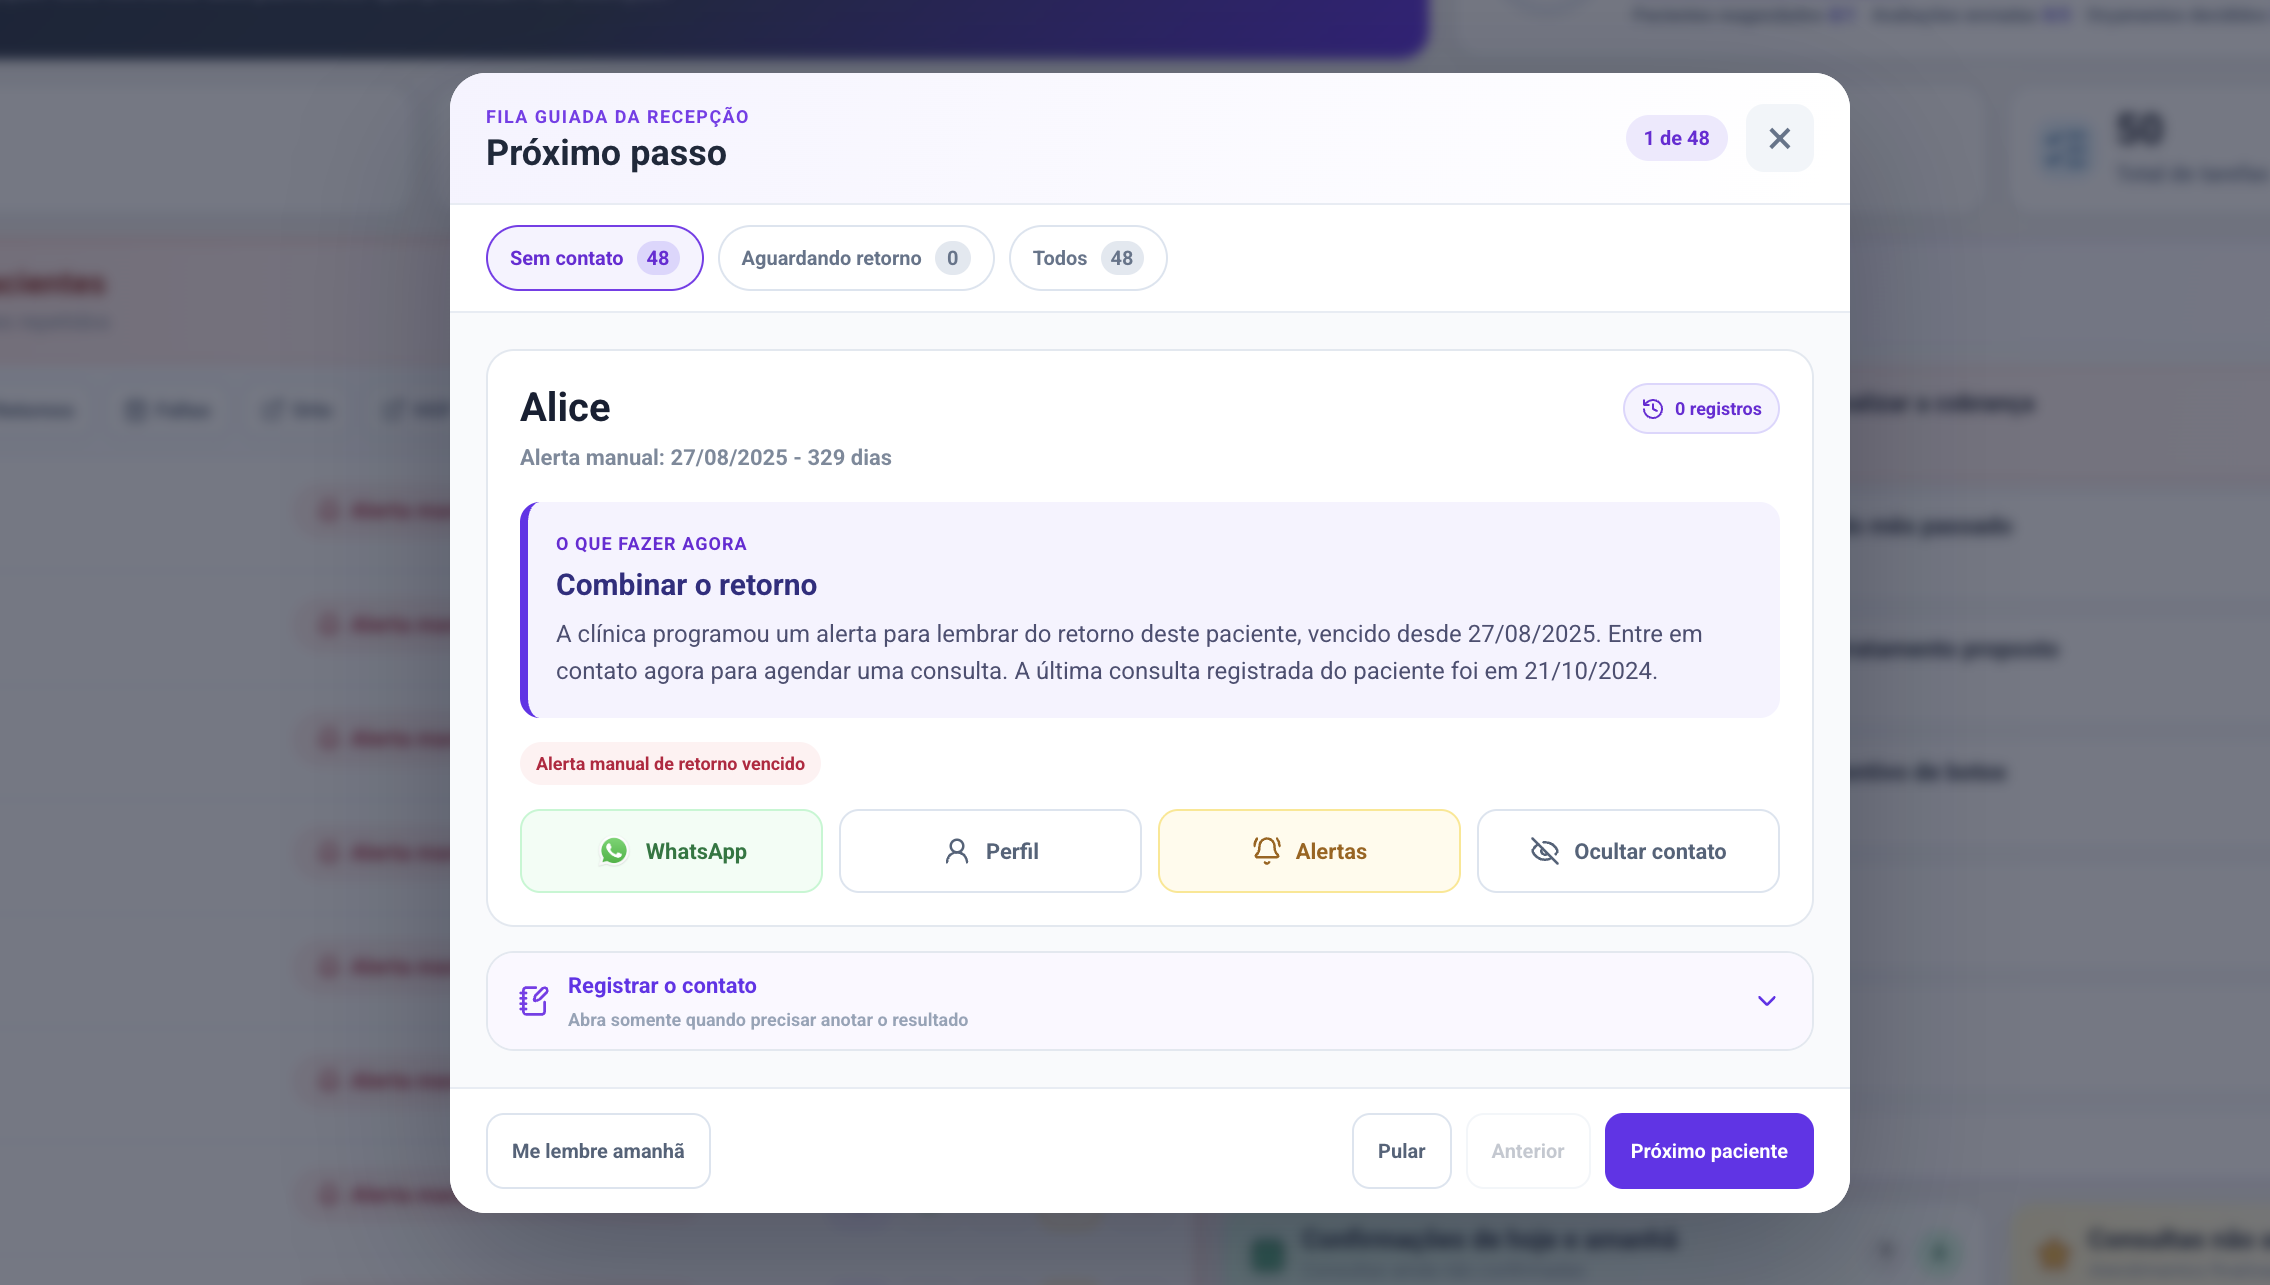Click the Alerta manual: 27/08/2025 - 329 dias text
The height and width of the screenshot is (1285, 2270).
point(705,458)
